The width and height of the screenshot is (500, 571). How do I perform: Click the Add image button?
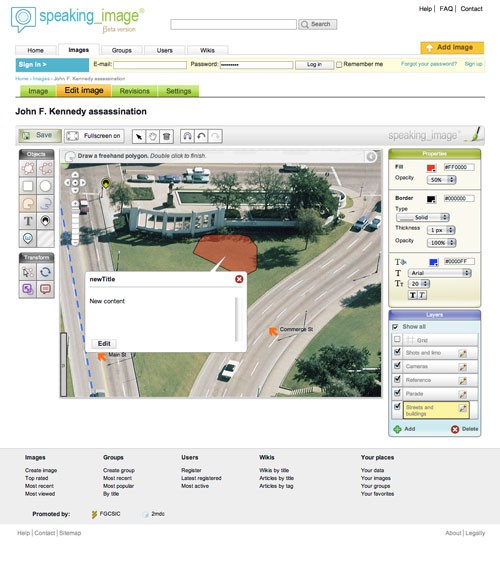(x=452, y=47)
